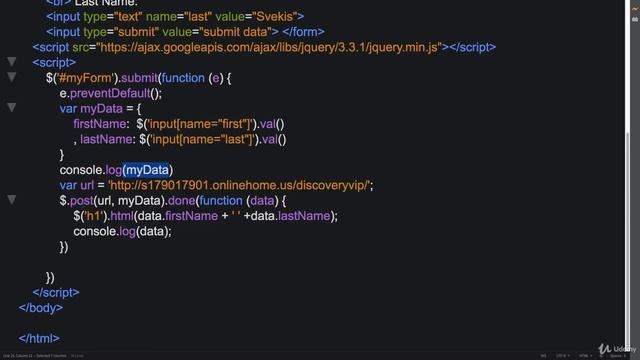Image resolution: width=640 pixels, height=360 pixels.
Task: Click the closing </html> tag
Action: (39, 338)
